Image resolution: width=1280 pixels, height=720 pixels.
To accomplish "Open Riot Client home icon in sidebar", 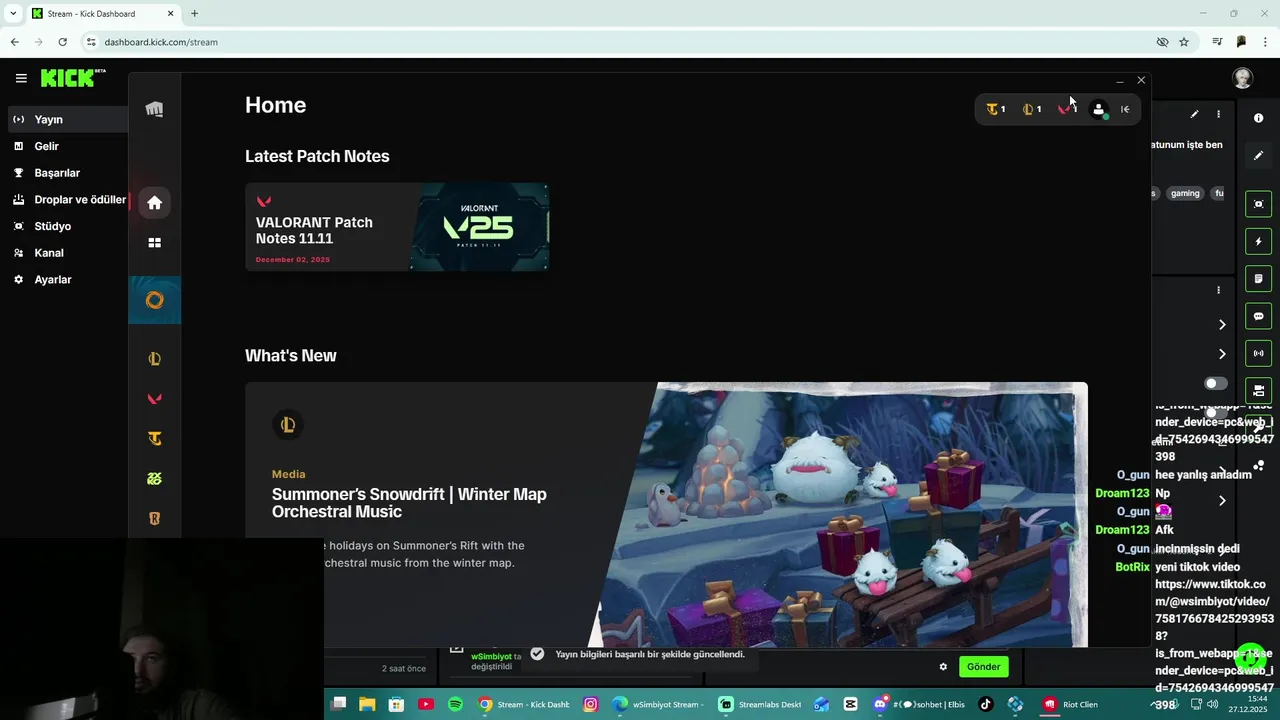I will pos(154,203).
